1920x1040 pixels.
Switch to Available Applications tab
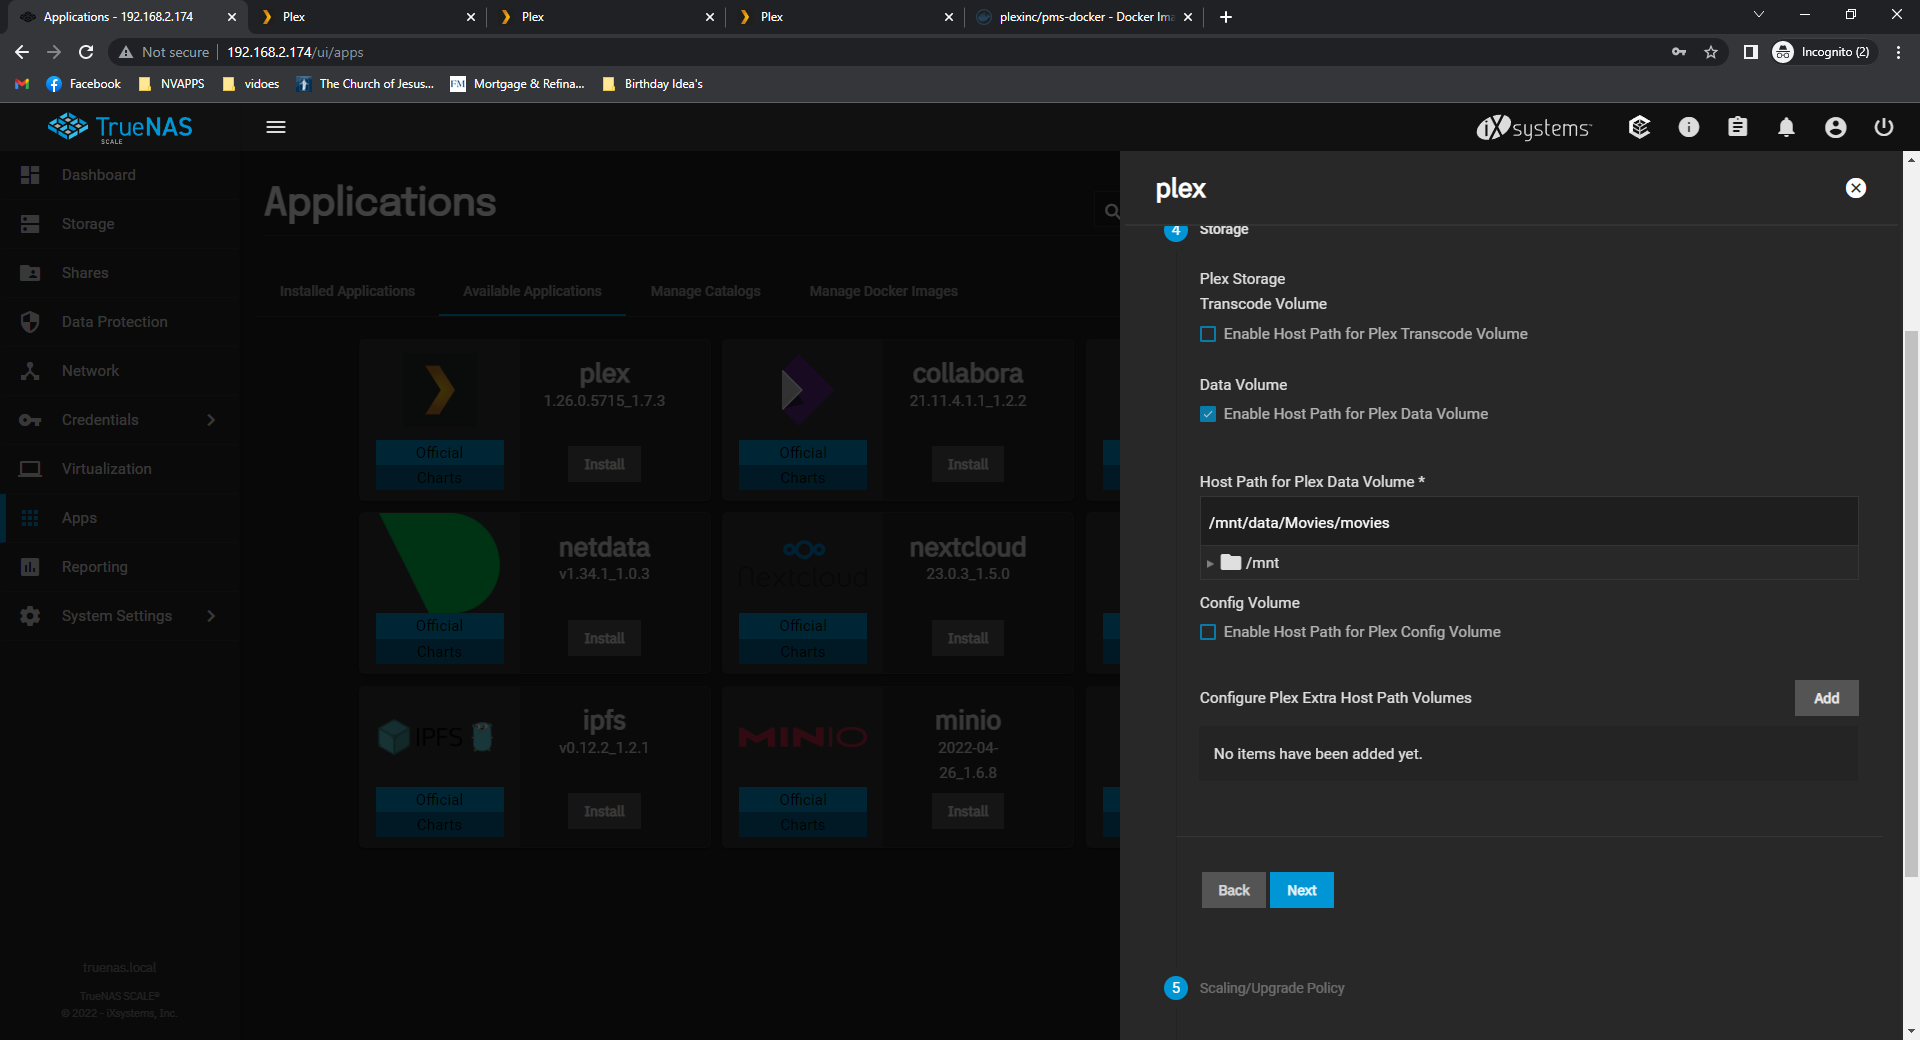532,291
